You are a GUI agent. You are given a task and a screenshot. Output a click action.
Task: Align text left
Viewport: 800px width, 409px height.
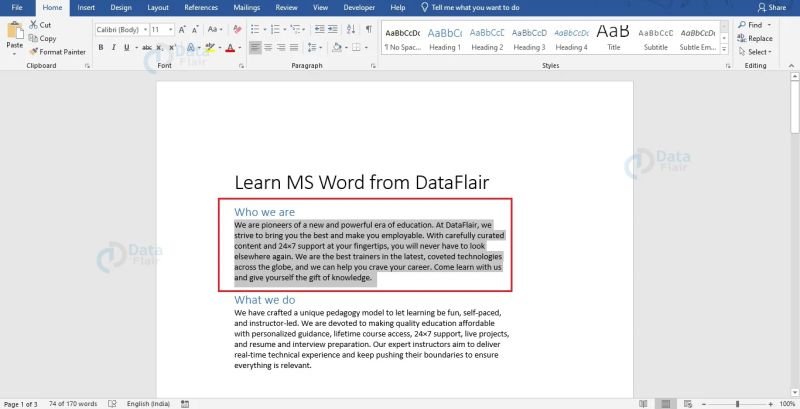(255, 47)
